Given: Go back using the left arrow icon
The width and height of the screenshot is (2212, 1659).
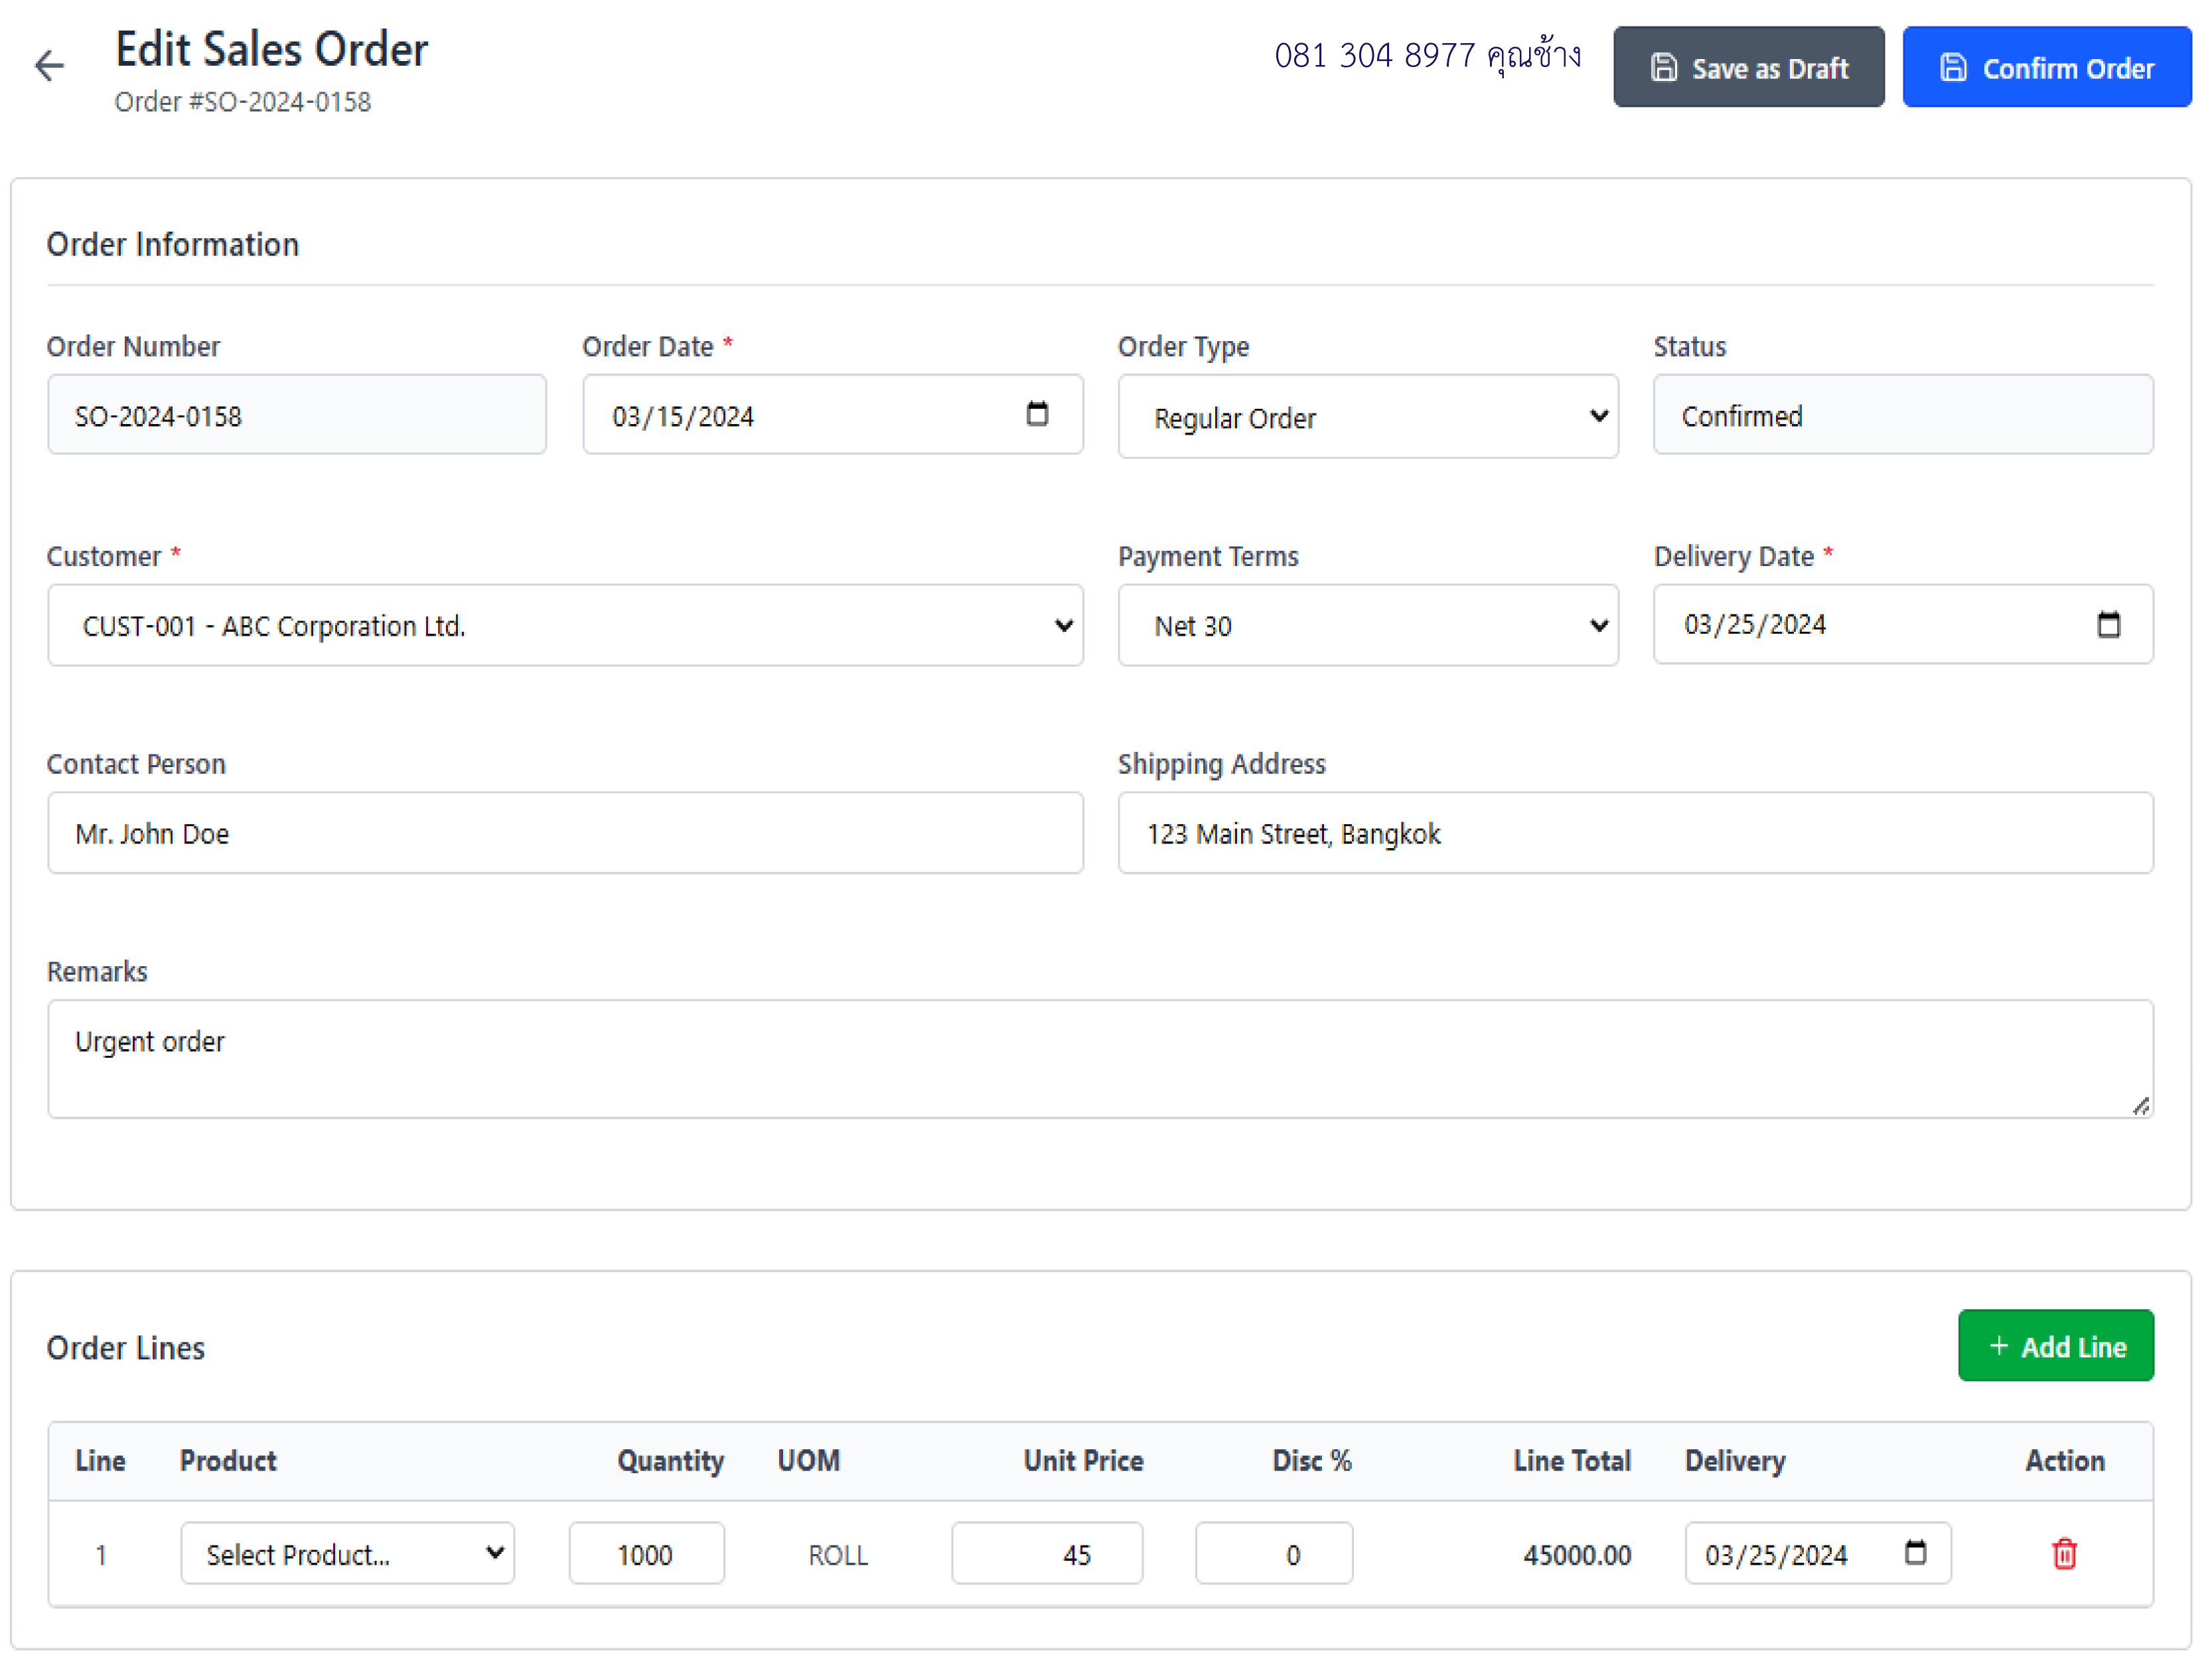Looking at the screenshot, I should click(x=49, y=66).
